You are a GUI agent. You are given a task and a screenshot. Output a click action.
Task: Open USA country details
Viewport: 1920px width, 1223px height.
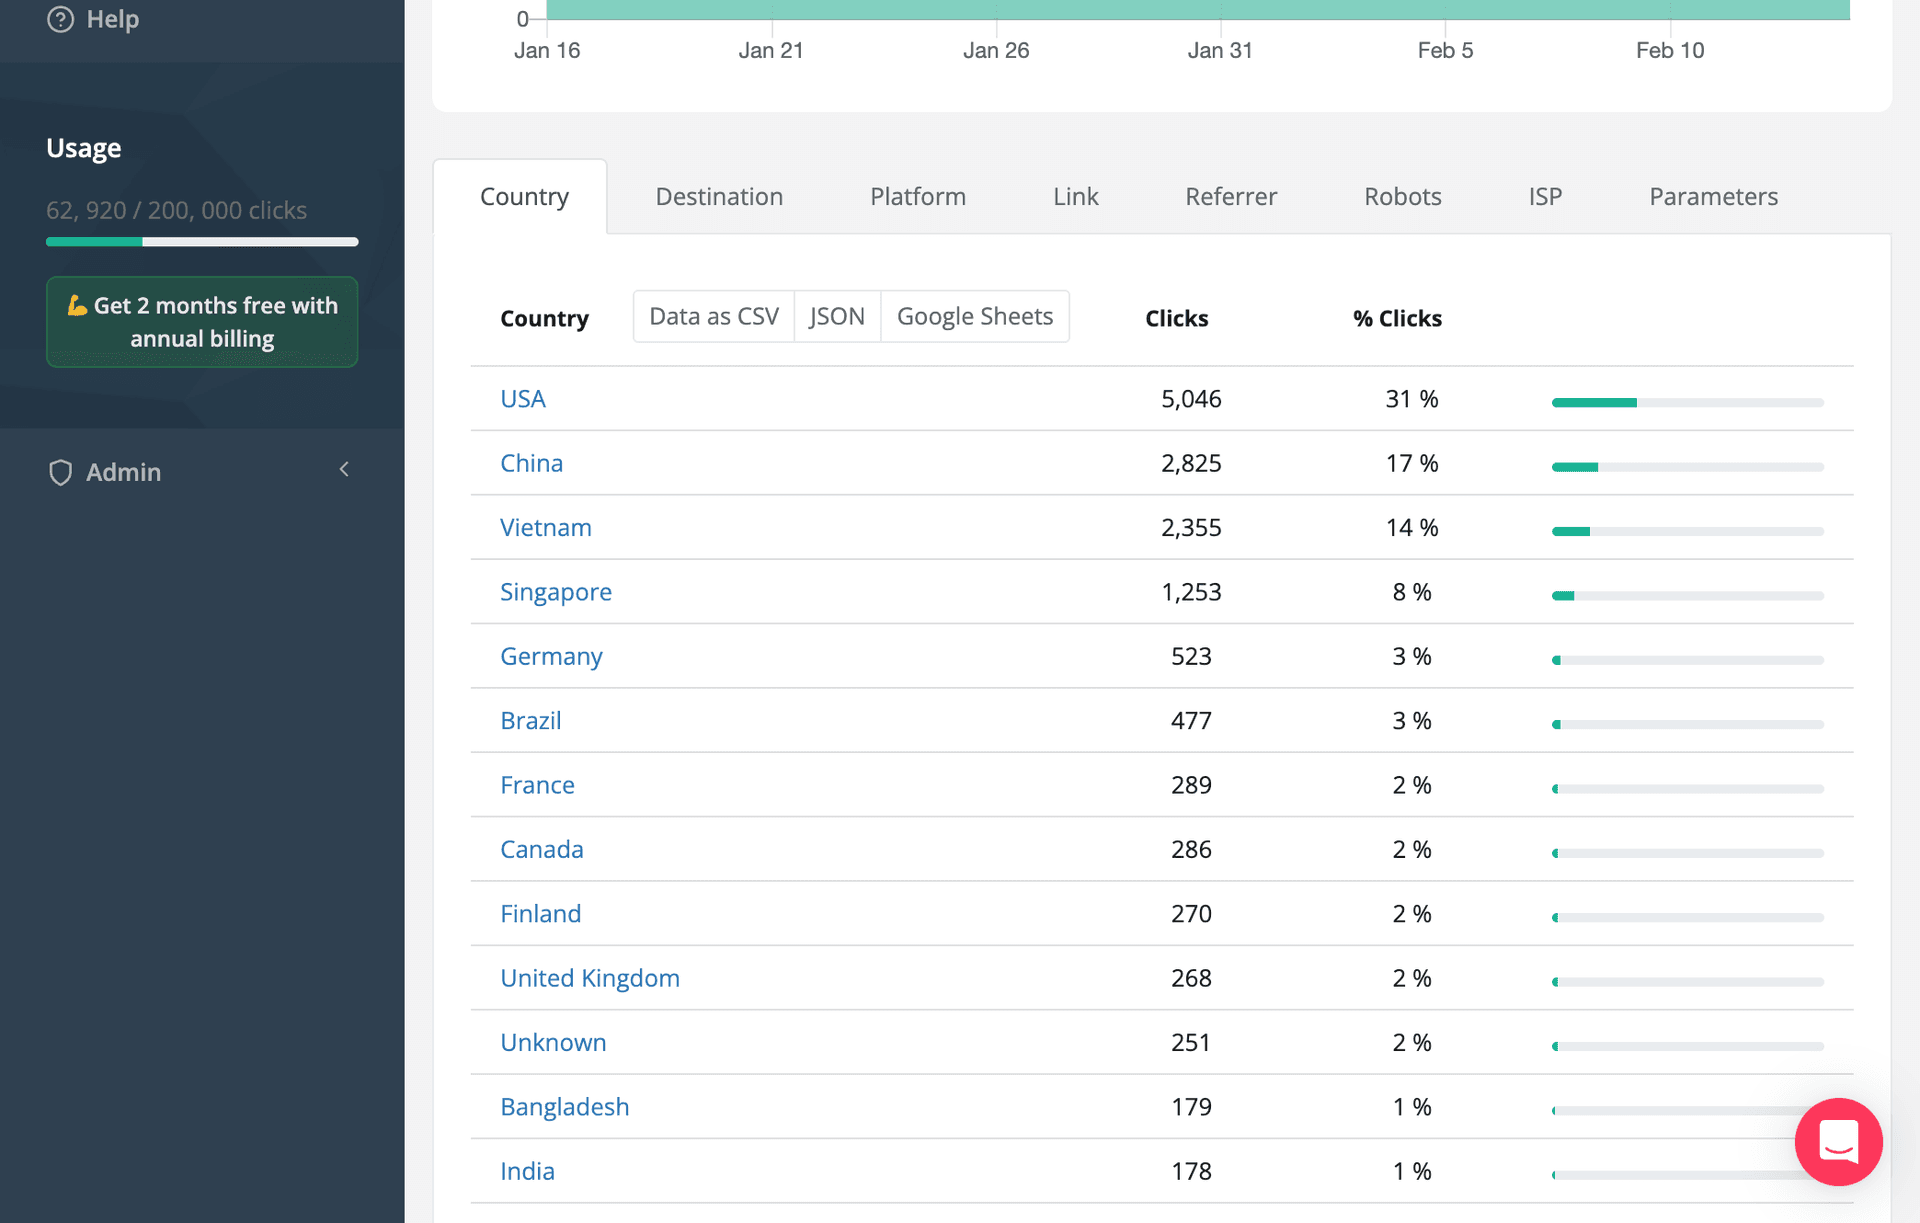coord(522,398)
